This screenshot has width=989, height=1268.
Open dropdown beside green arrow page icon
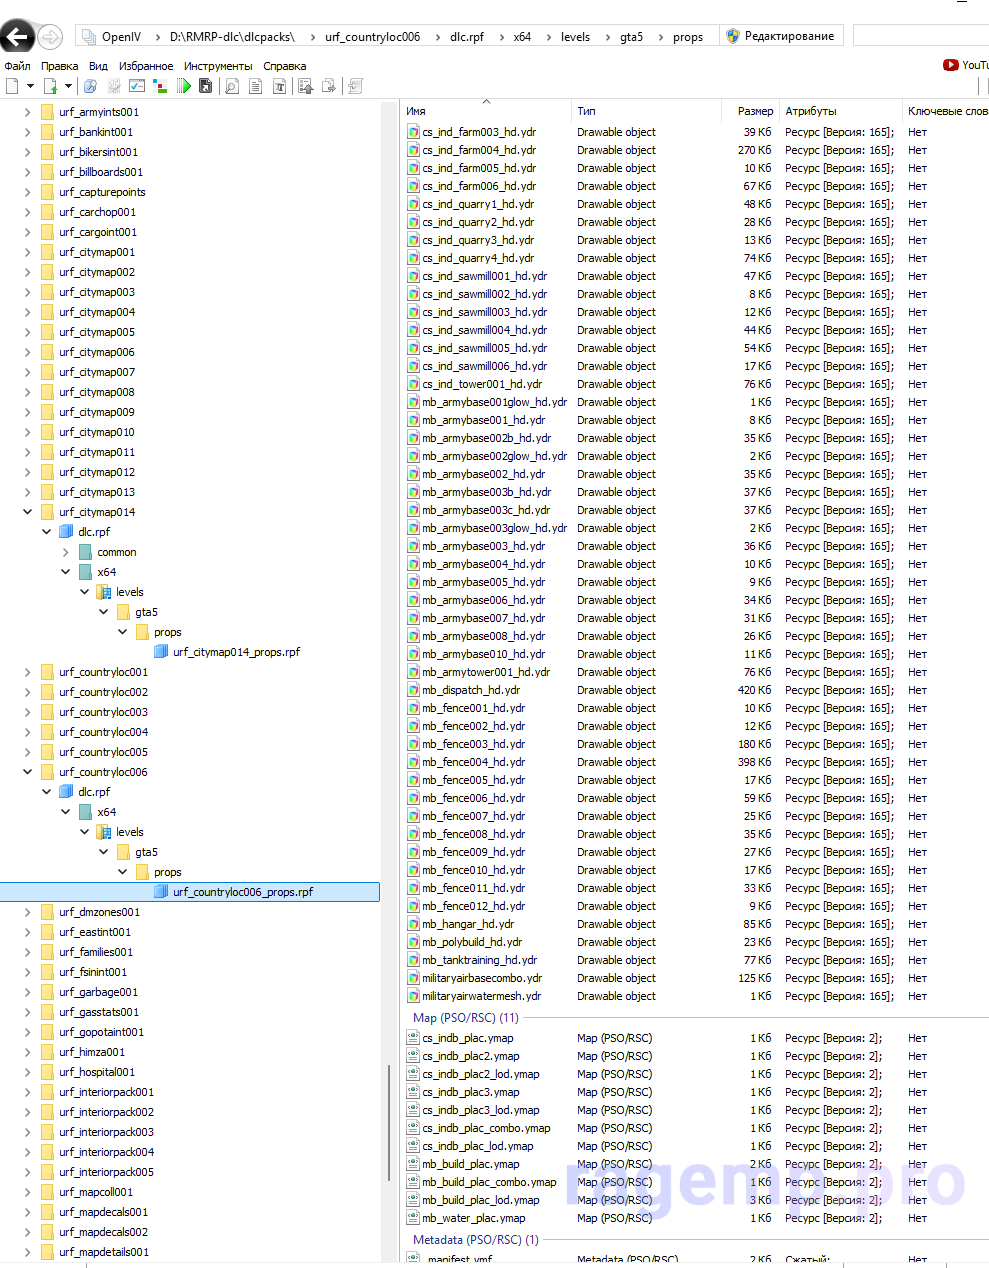click(68, 86)
